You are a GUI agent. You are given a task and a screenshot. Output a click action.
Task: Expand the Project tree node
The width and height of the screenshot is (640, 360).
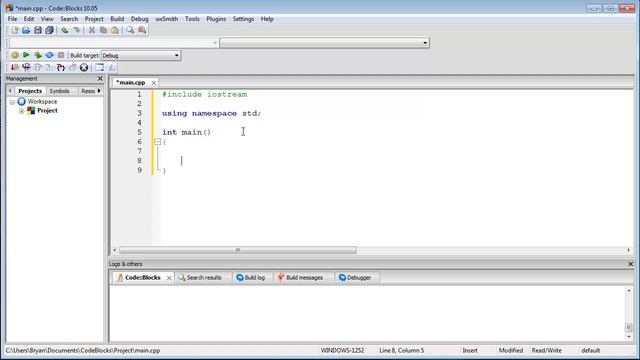(22, 111)
